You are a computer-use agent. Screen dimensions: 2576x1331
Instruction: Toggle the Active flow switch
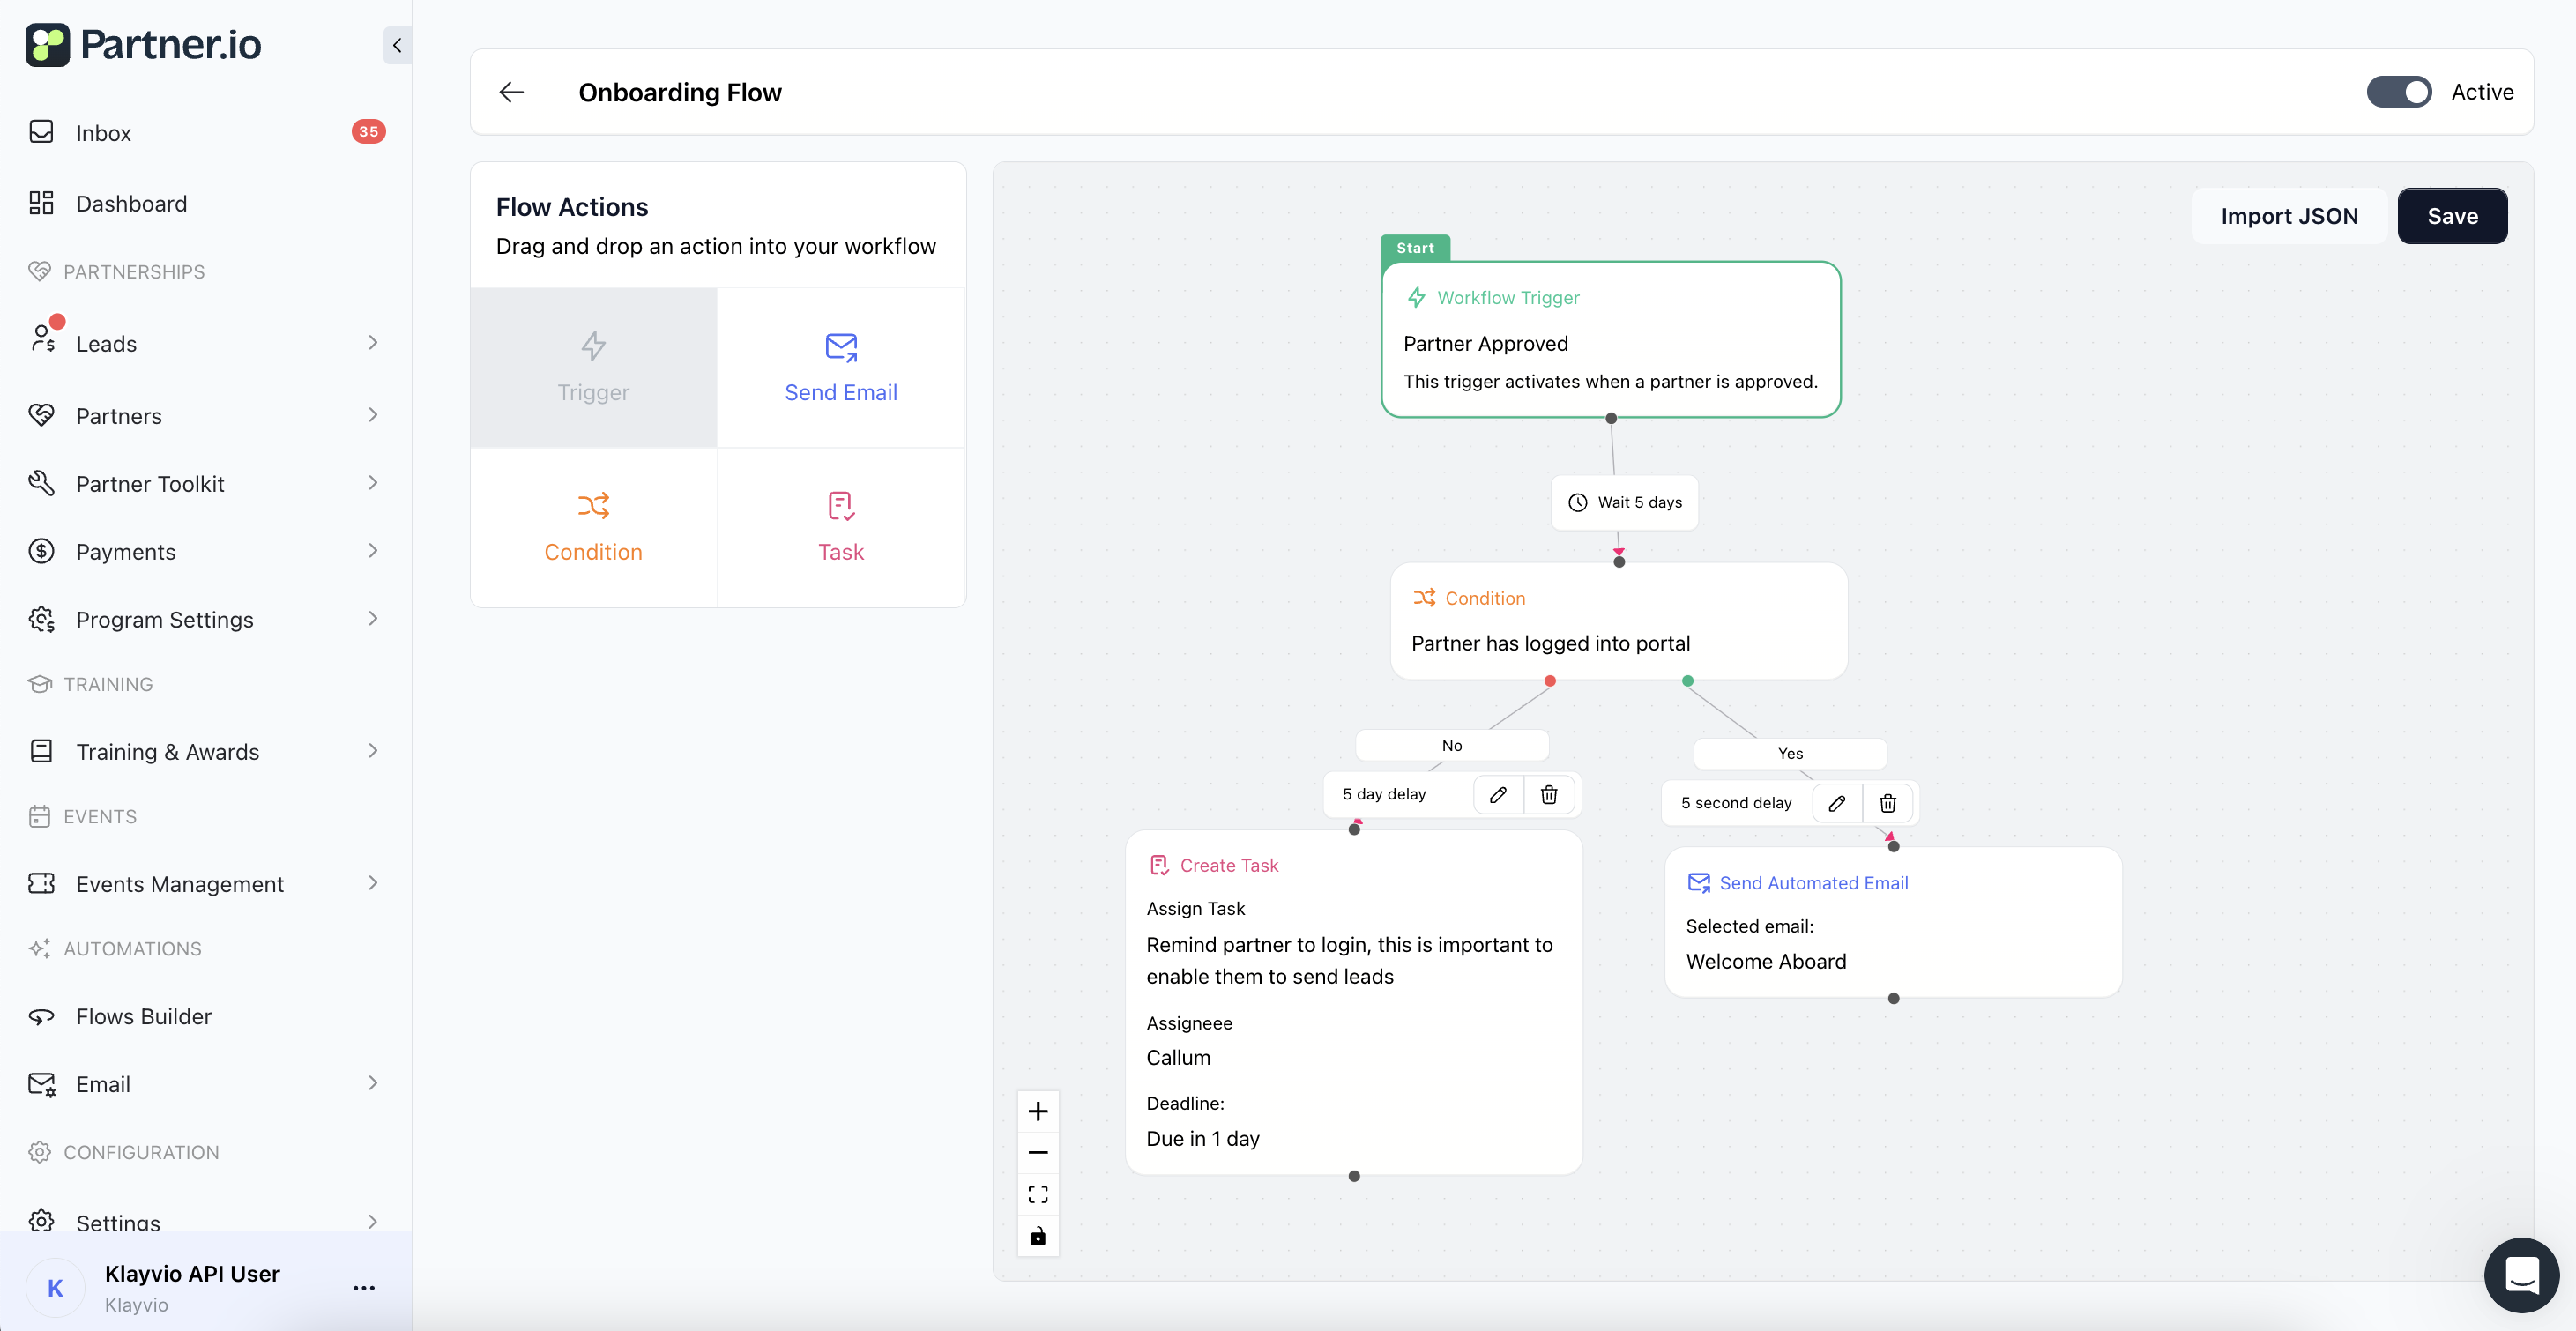point(2398,92)
